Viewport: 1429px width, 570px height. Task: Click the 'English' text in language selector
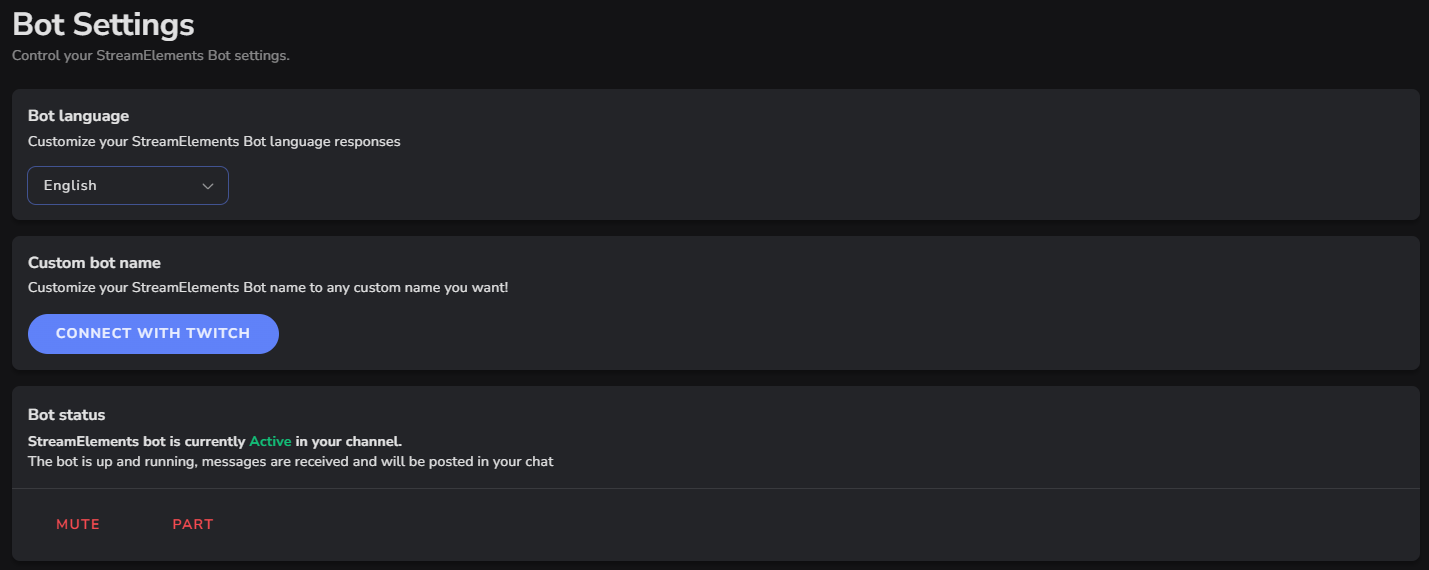click(70, 186)
